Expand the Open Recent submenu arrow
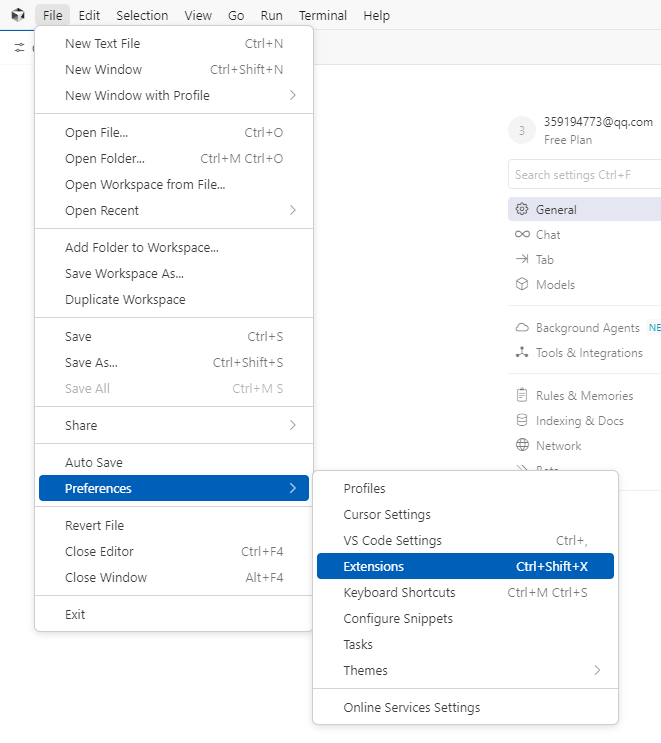Image resolution: width=661 pixels, height=743 pixels. pyautogui.click(x=292, y=211)
